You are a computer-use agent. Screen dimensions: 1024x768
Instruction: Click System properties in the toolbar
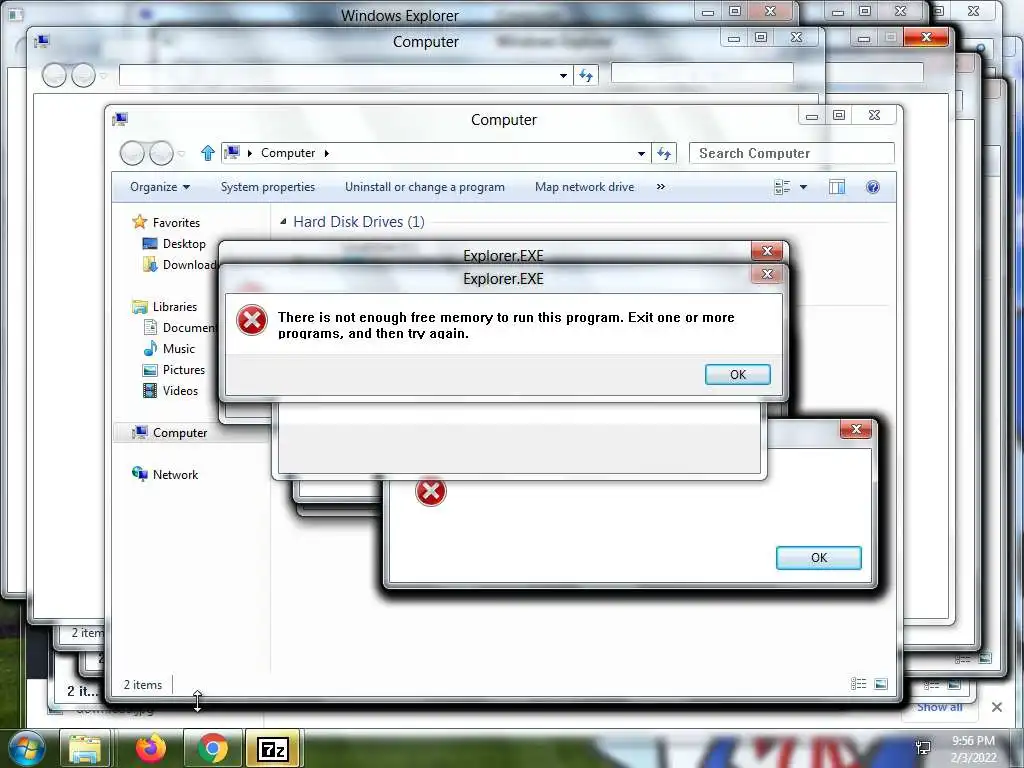[268, 187]
